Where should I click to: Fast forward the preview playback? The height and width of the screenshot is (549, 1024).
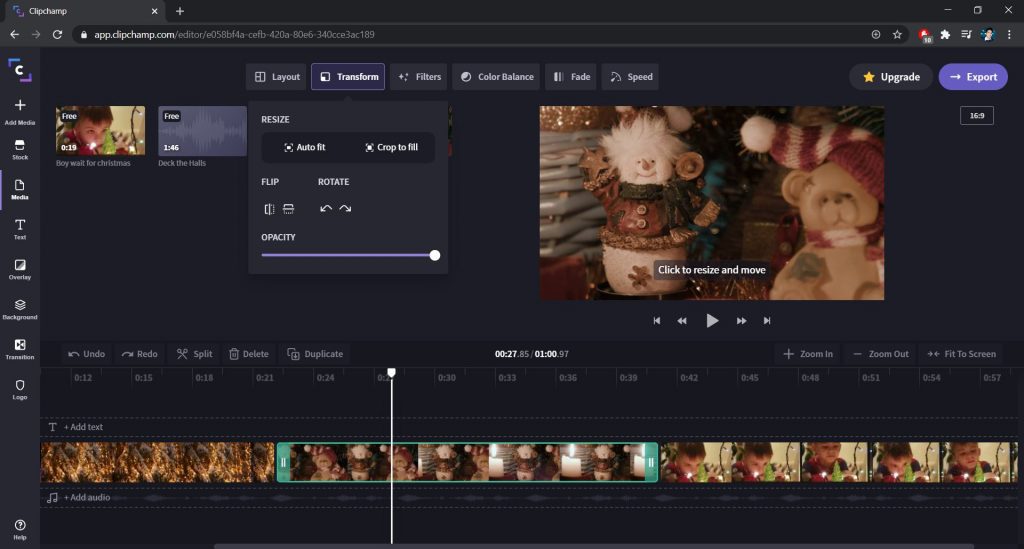(741, 321)
